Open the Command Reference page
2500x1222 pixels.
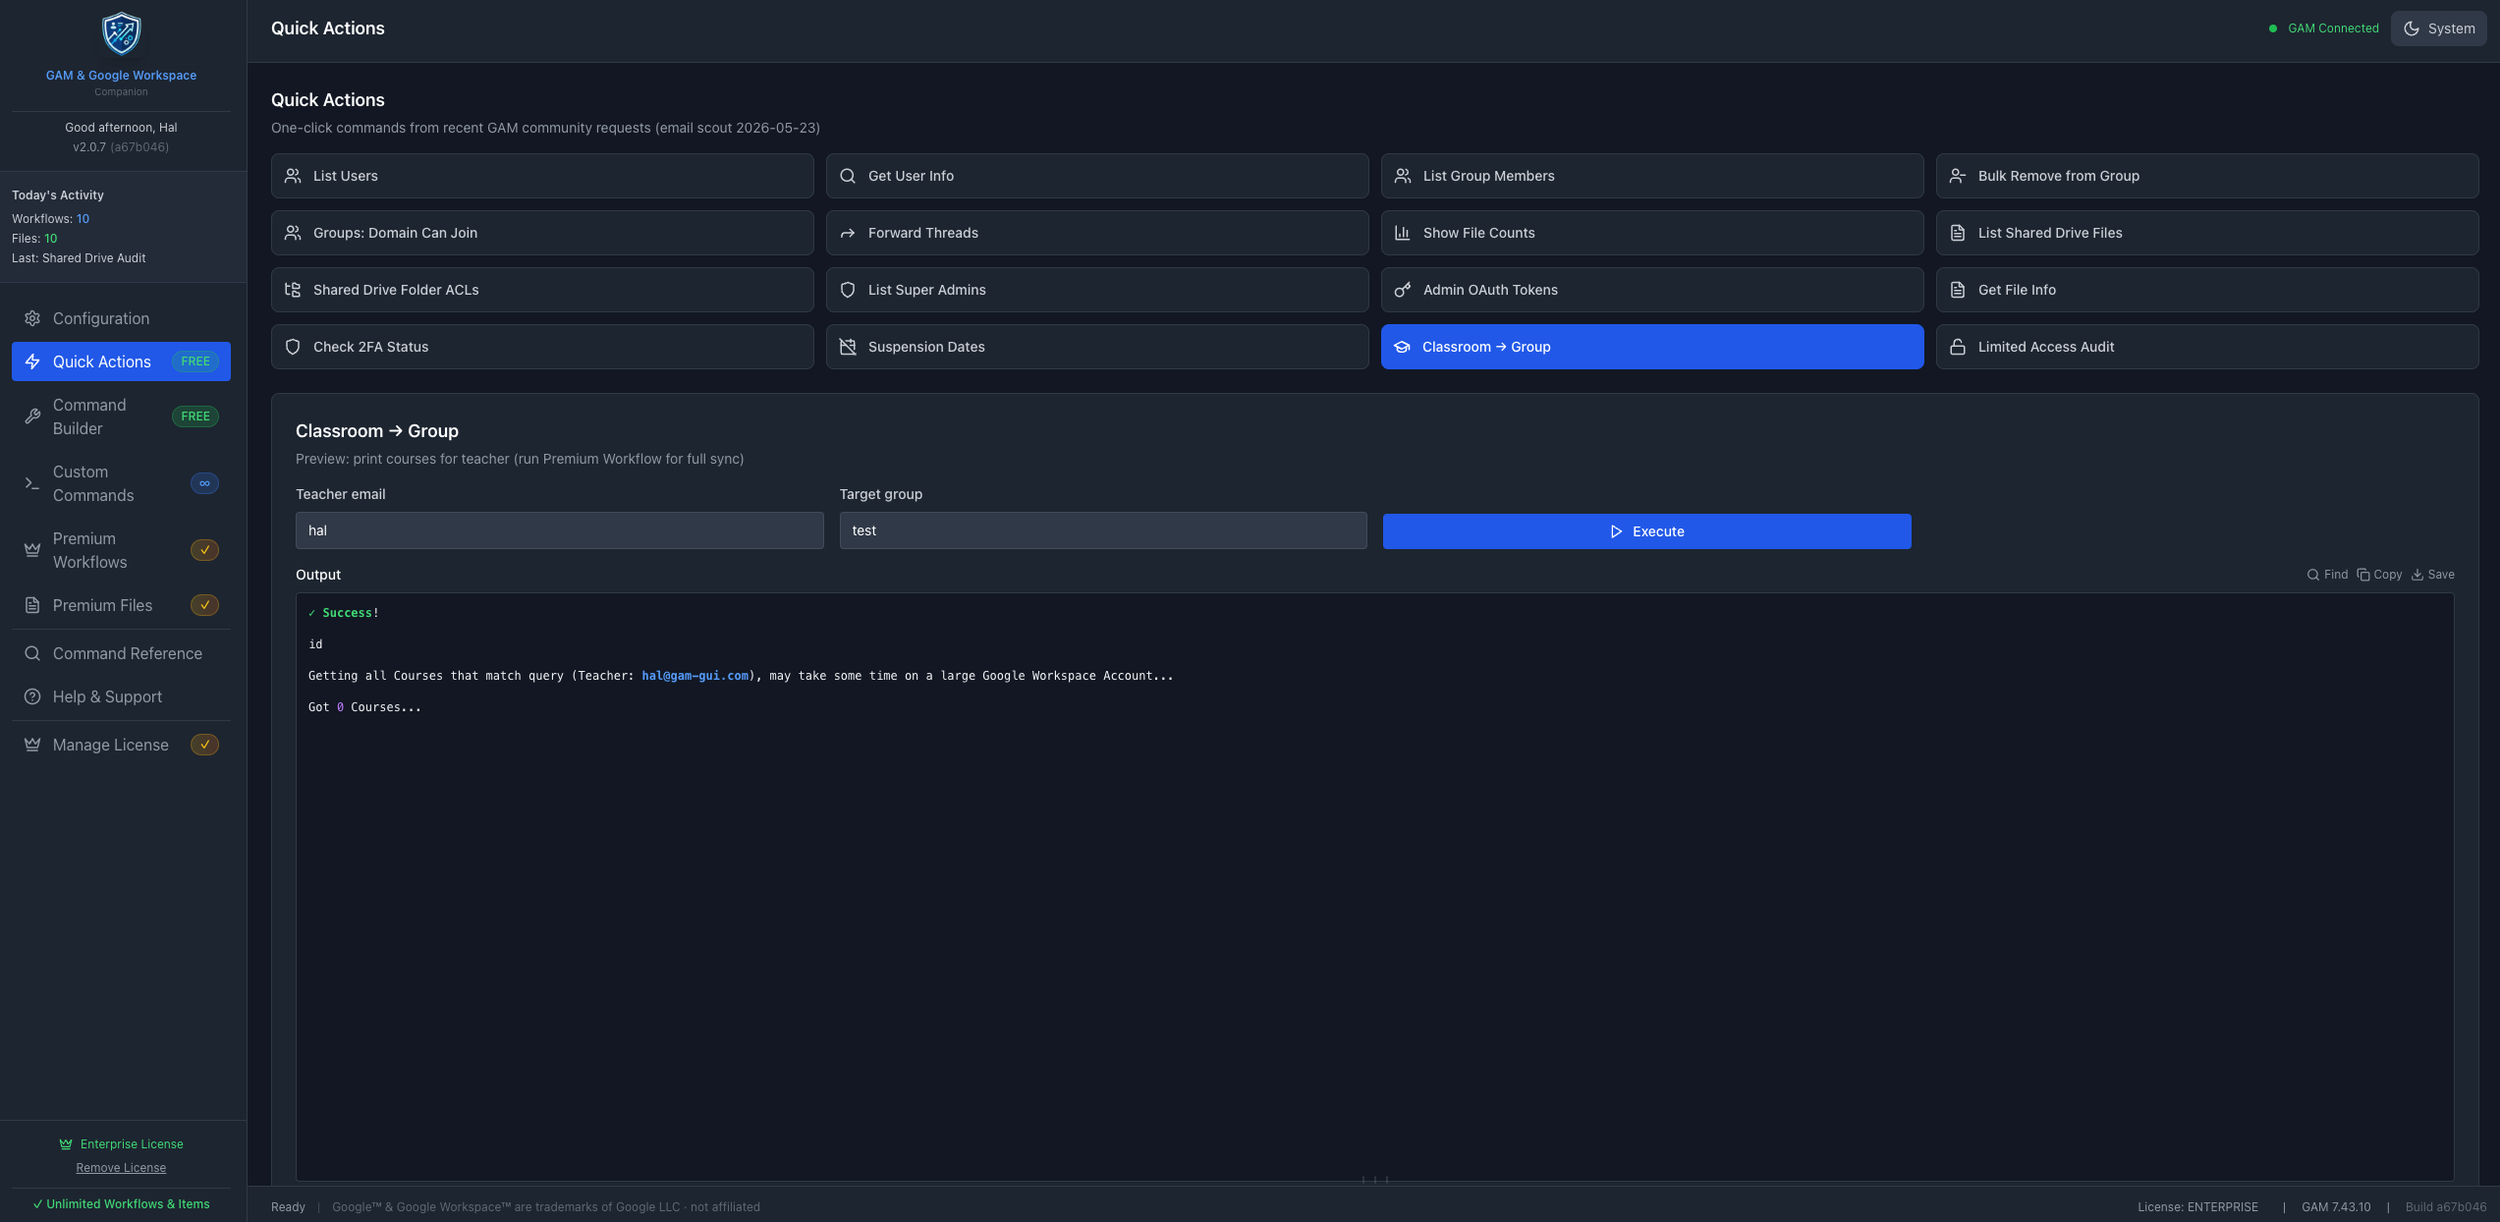121,653
